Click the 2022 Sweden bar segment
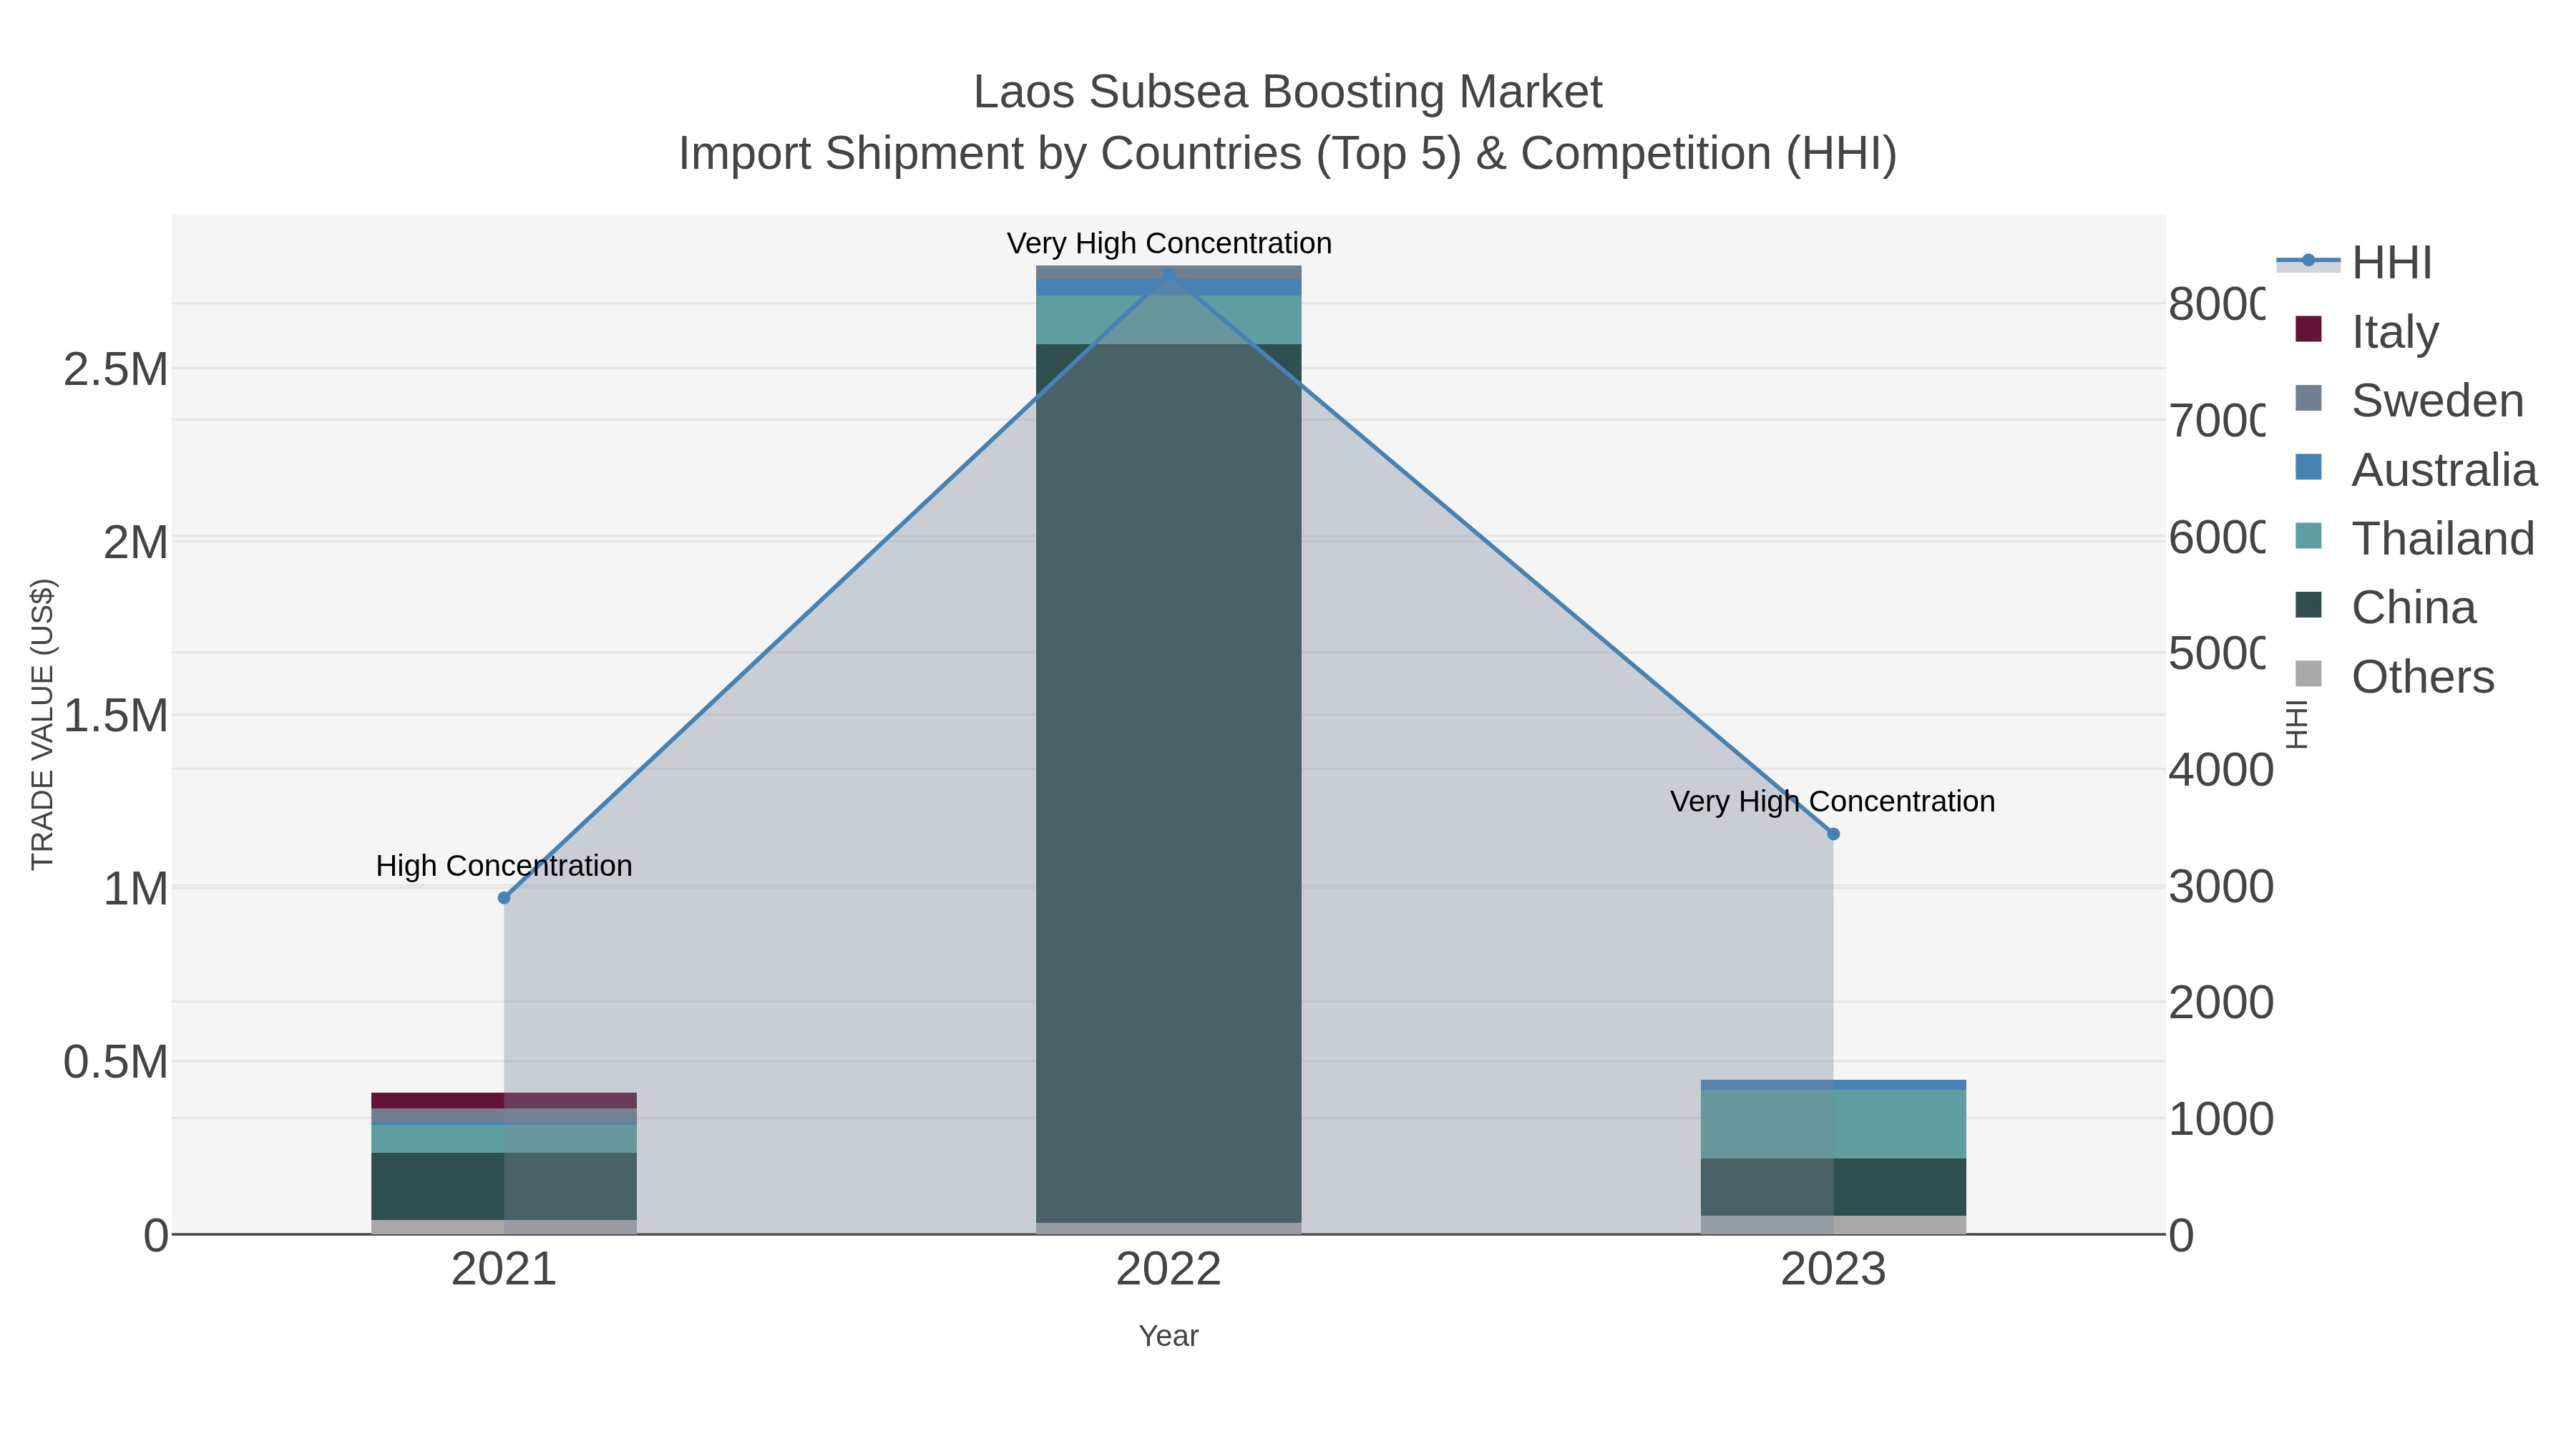This screenshot has width=2576, height=1449. 1168,272
